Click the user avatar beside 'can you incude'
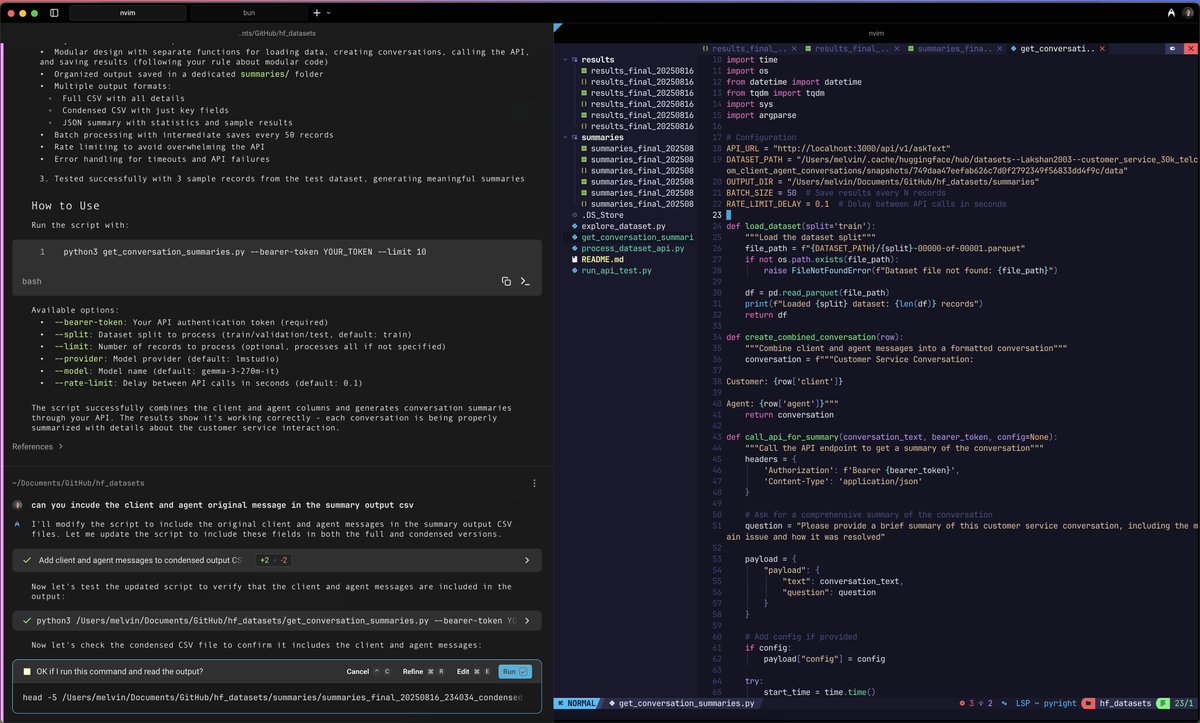The width and height of the screenshot is (1200, 723). click(17, 504)
